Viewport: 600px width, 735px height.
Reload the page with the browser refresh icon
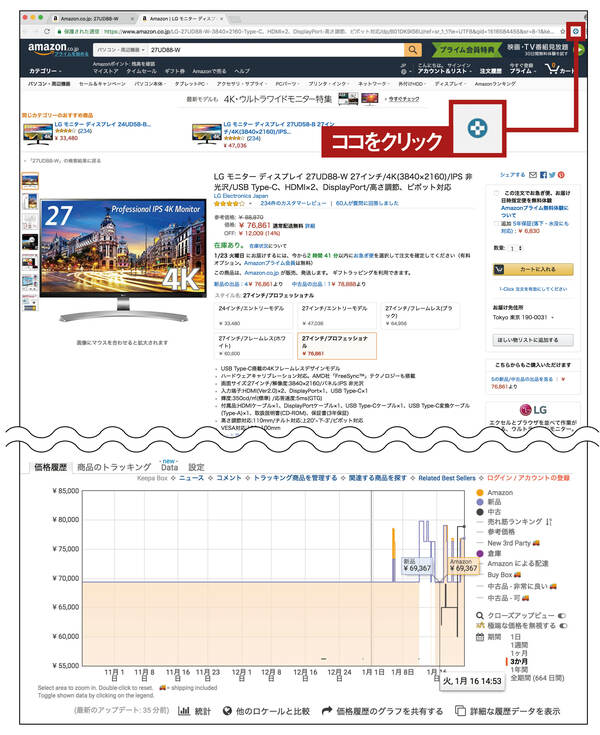tap(47, 31)
